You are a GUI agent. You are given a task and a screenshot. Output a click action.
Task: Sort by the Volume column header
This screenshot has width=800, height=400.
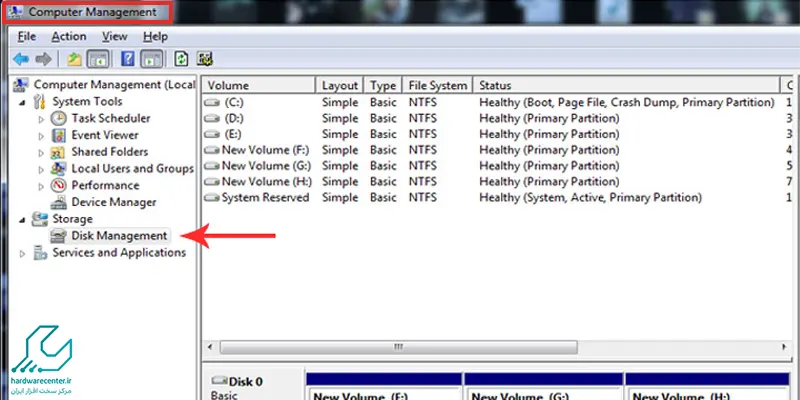click(259, 85)
